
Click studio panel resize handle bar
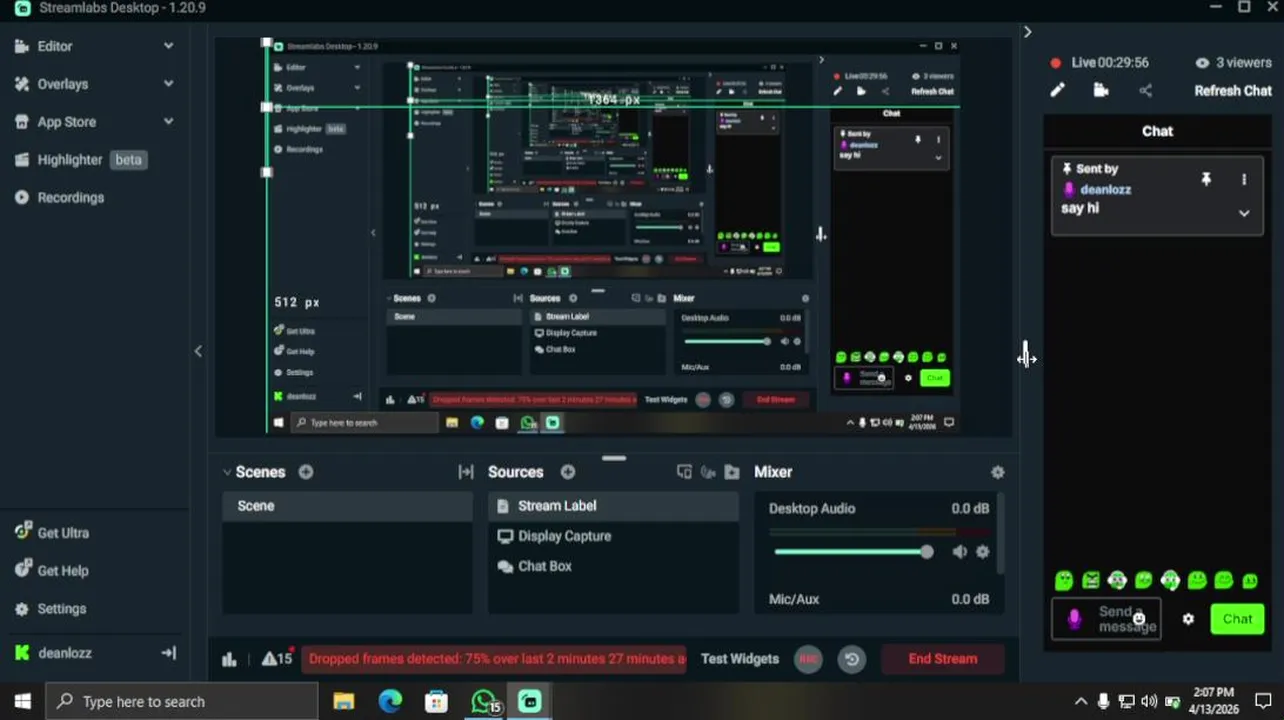click(x=614, y=458)
